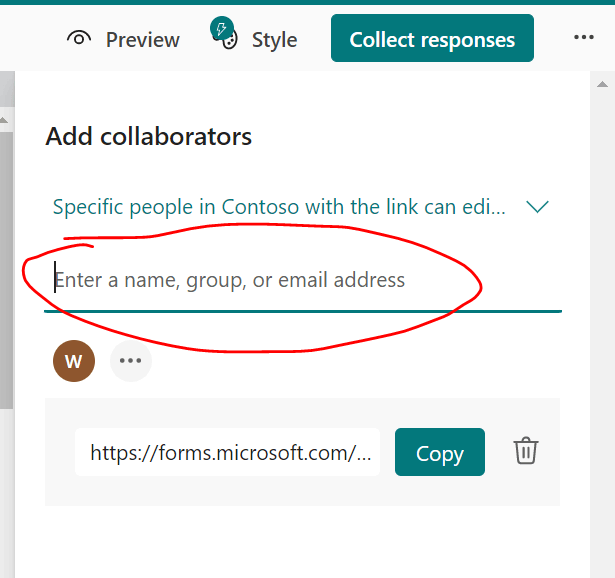Select the Style label in toolbar
This screenshot has height=578, width=615.
[275, 40]
